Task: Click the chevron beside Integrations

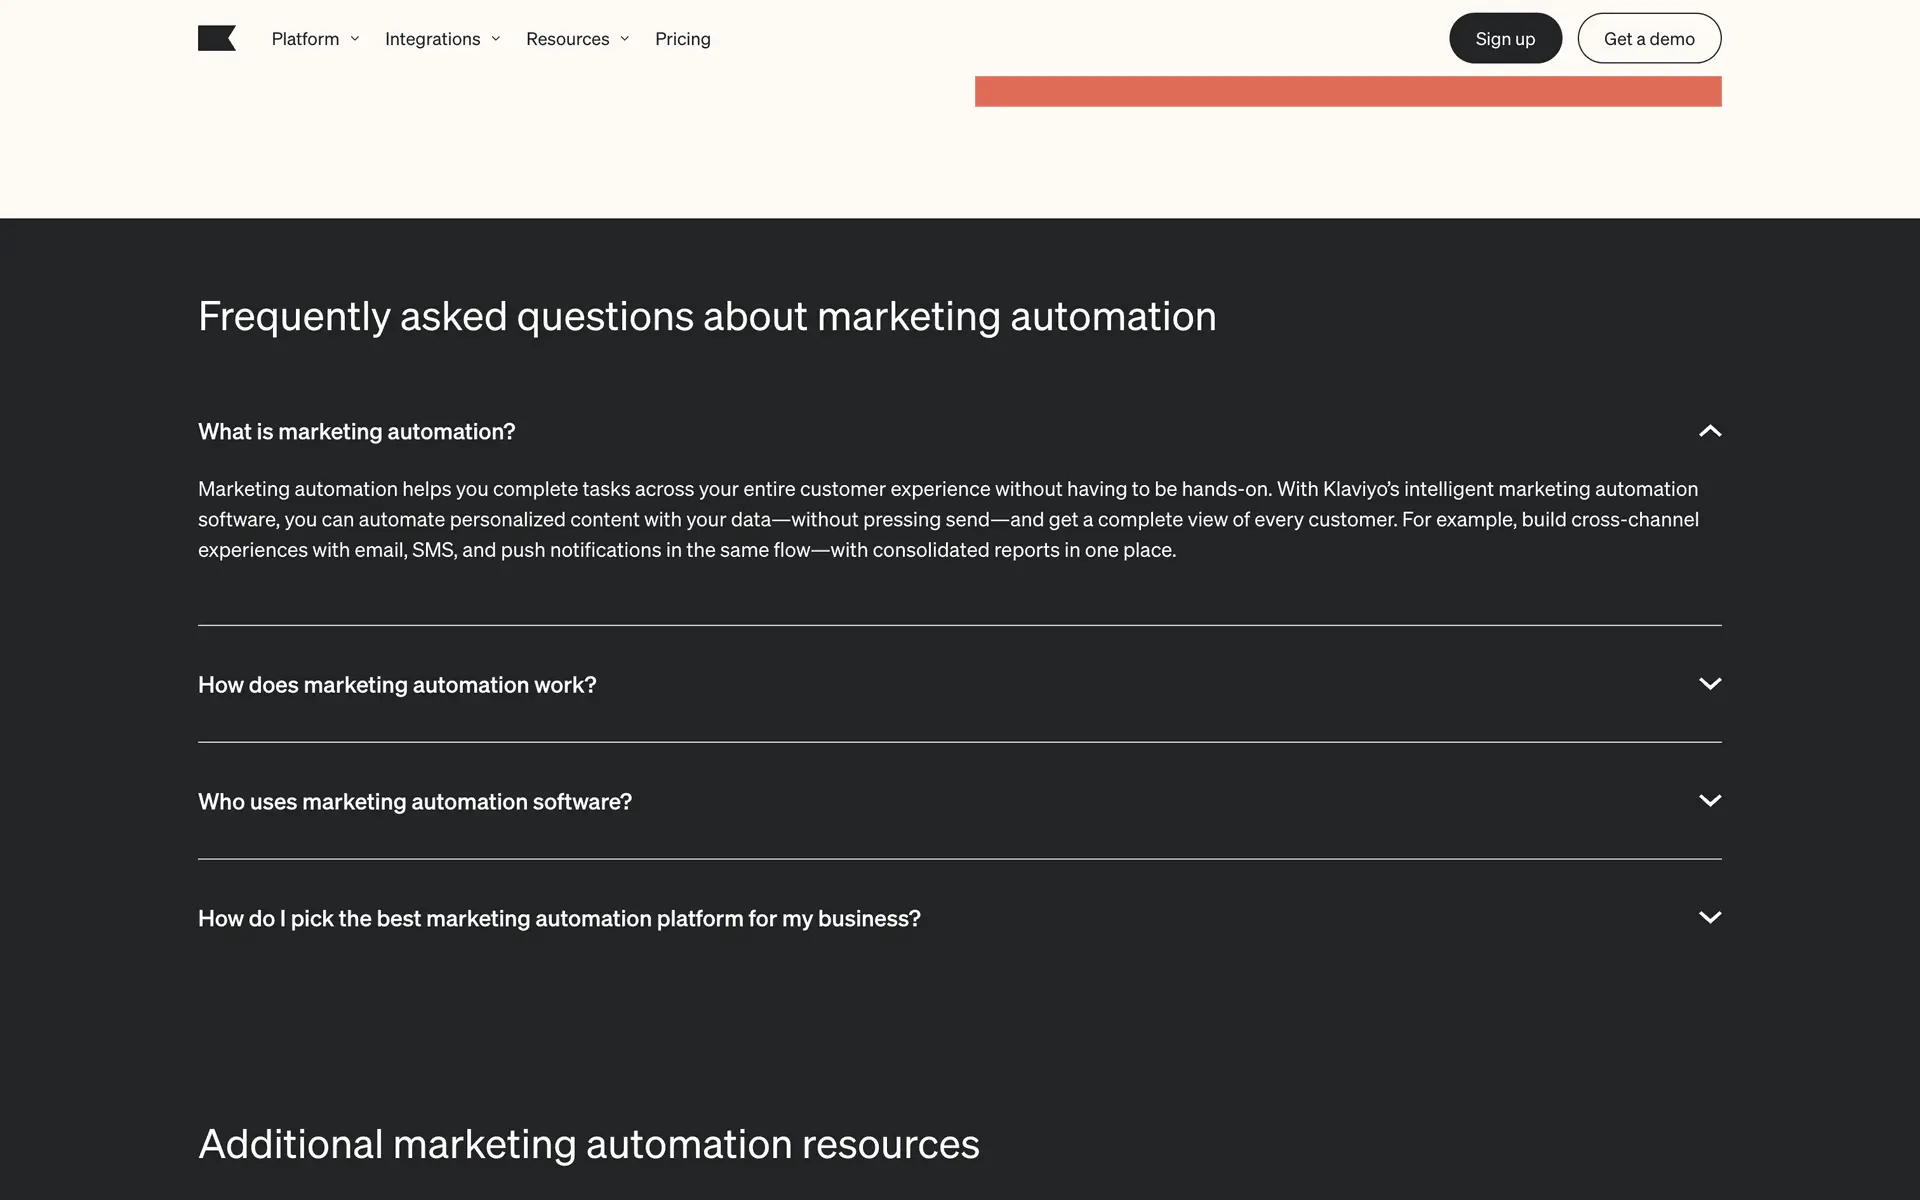Action: 496,39
